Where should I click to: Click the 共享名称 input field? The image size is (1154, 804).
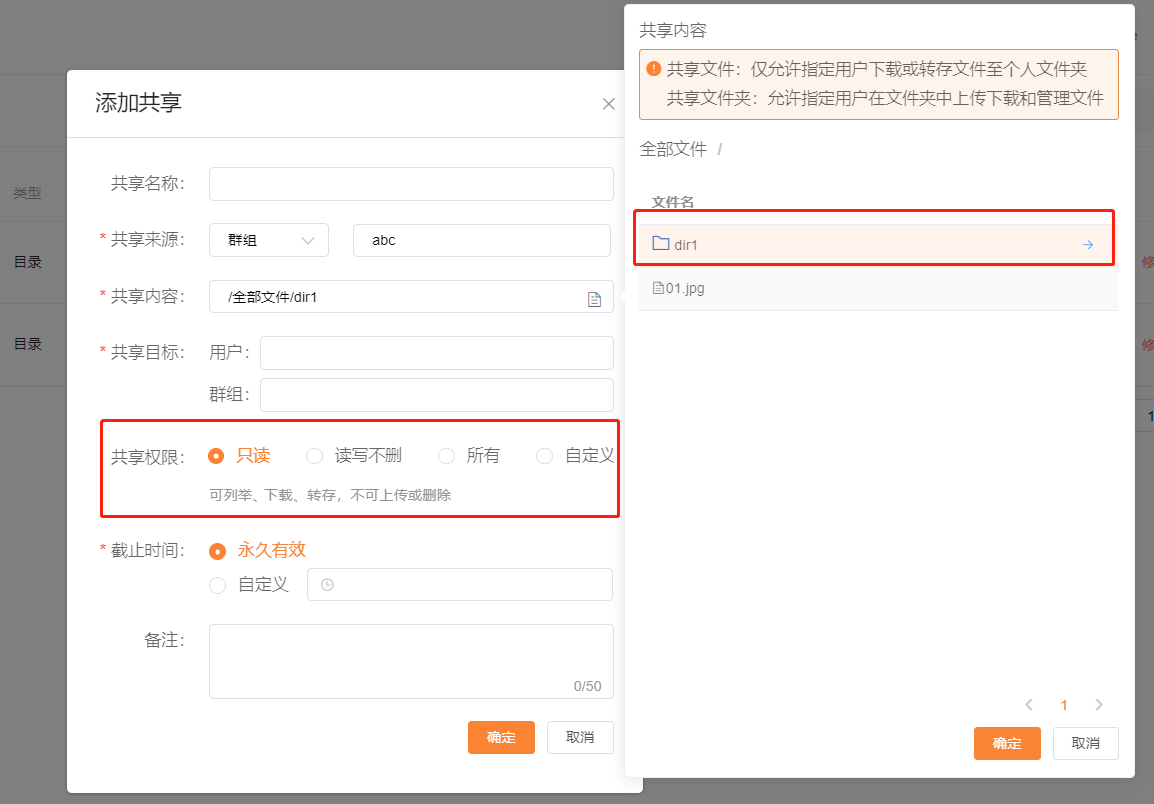411,184
